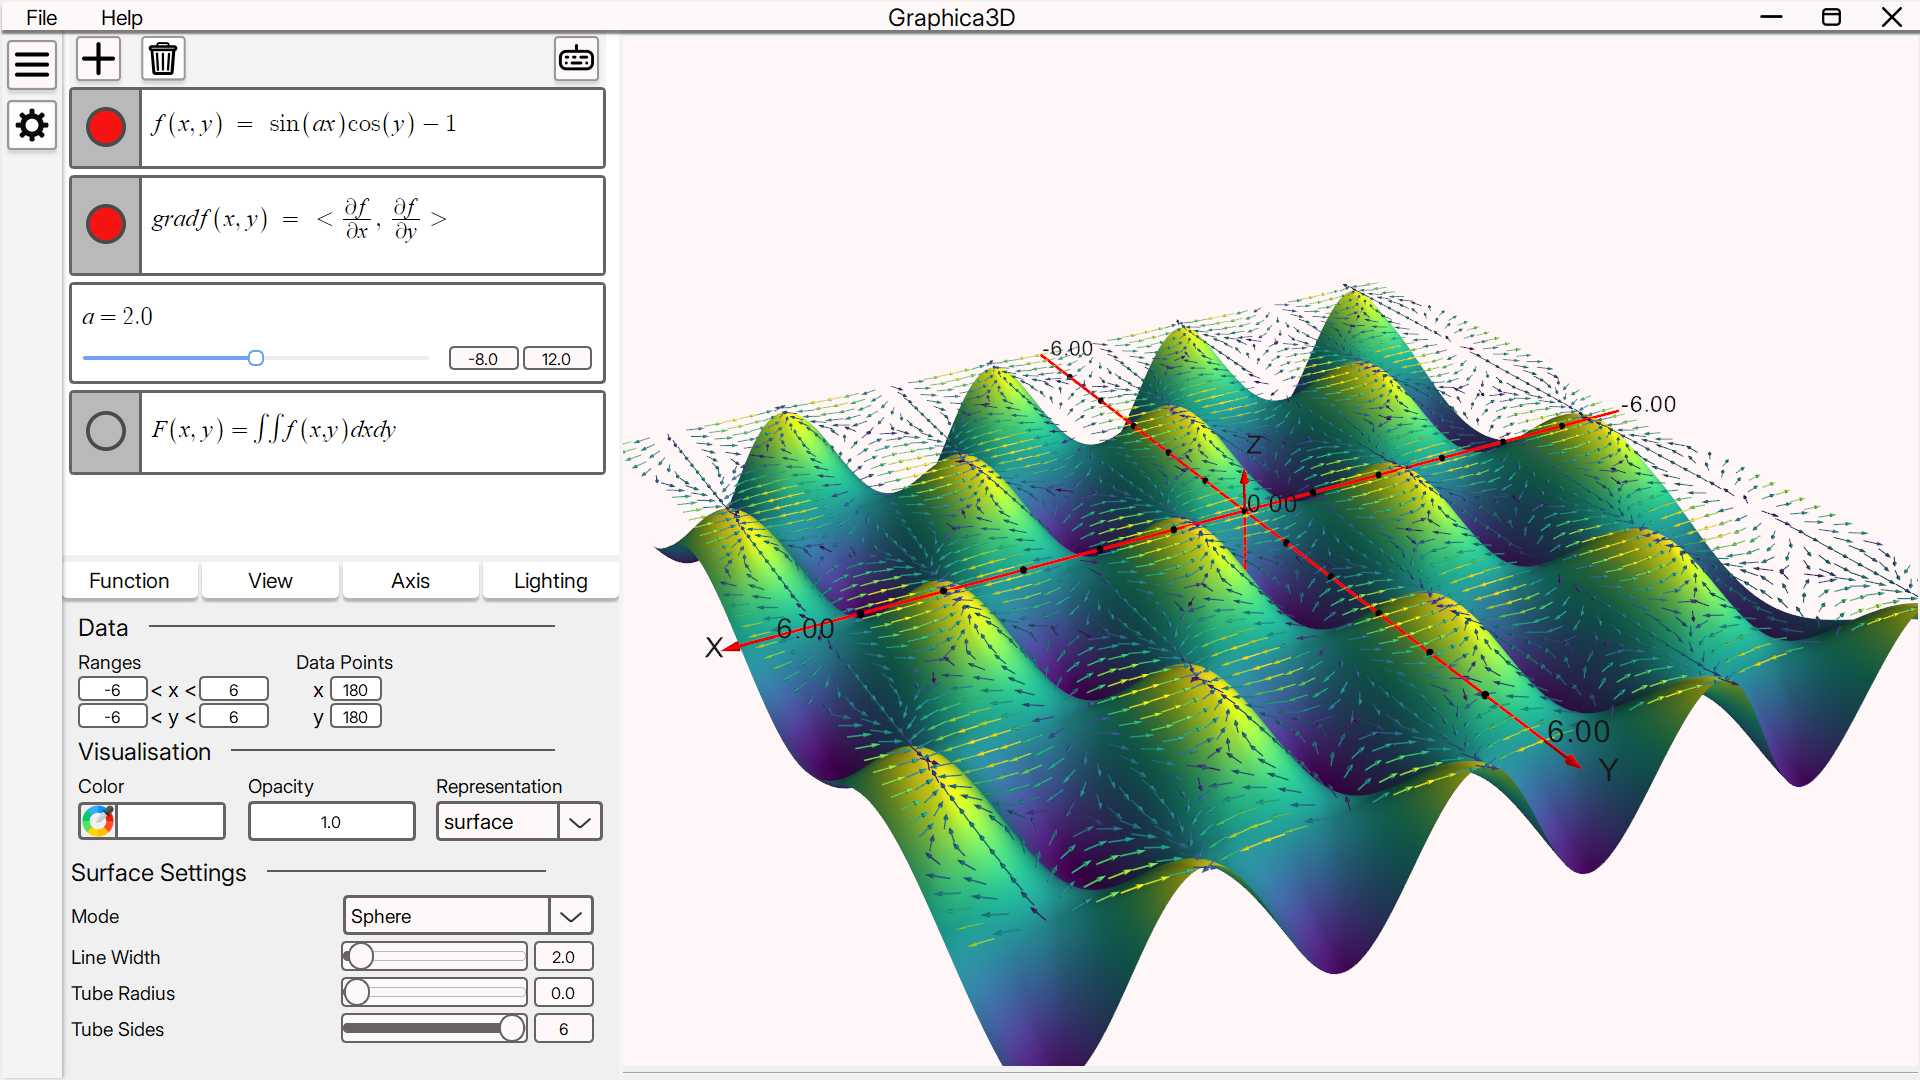Edit the Tube Radius value 0.0

click(564, 993)
